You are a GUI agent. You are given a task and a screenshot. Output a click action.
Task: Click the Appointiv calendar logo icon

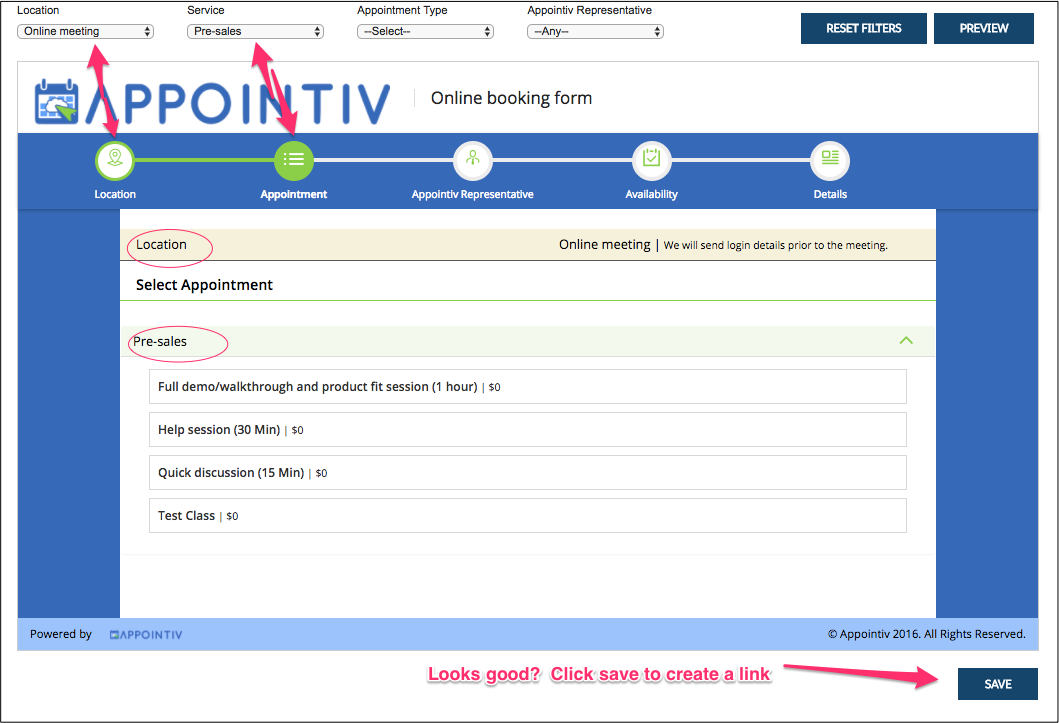tap(57, 102)
